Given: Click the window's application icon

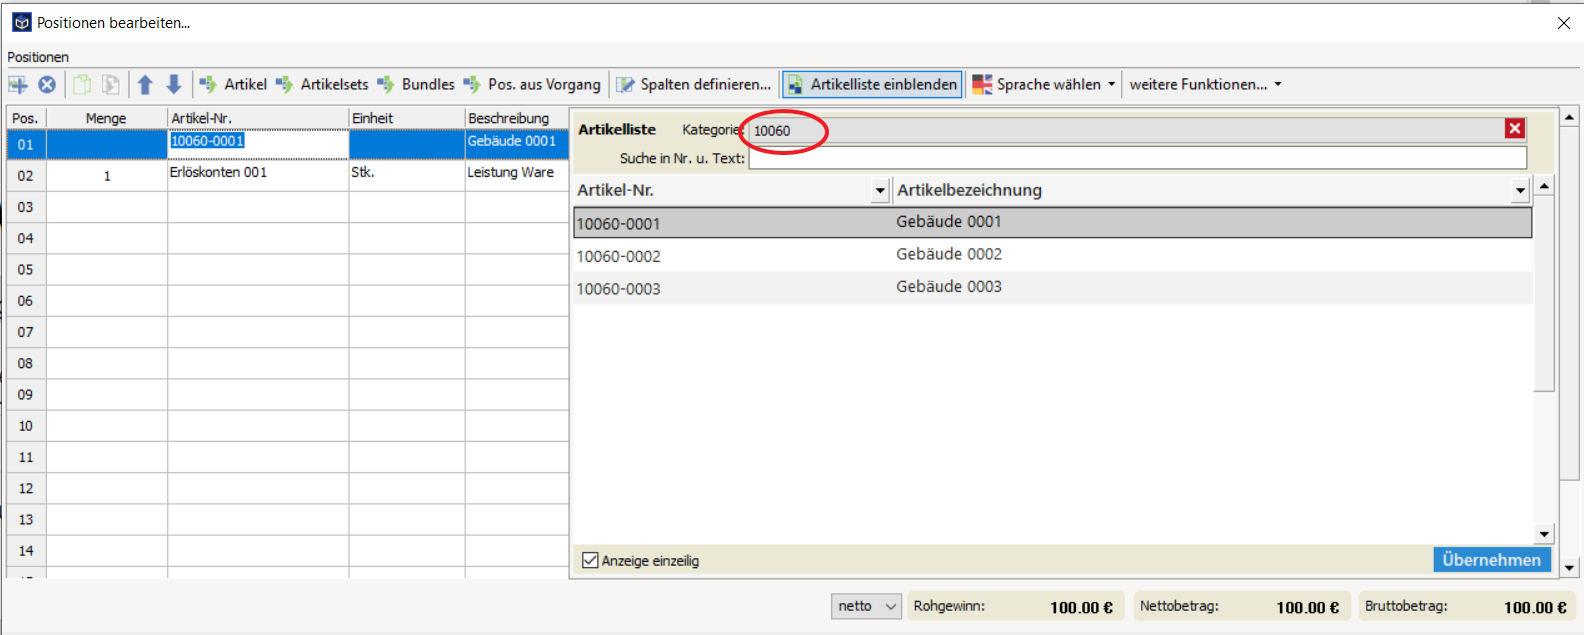Looking at the screenshot, I should point(21,22).
